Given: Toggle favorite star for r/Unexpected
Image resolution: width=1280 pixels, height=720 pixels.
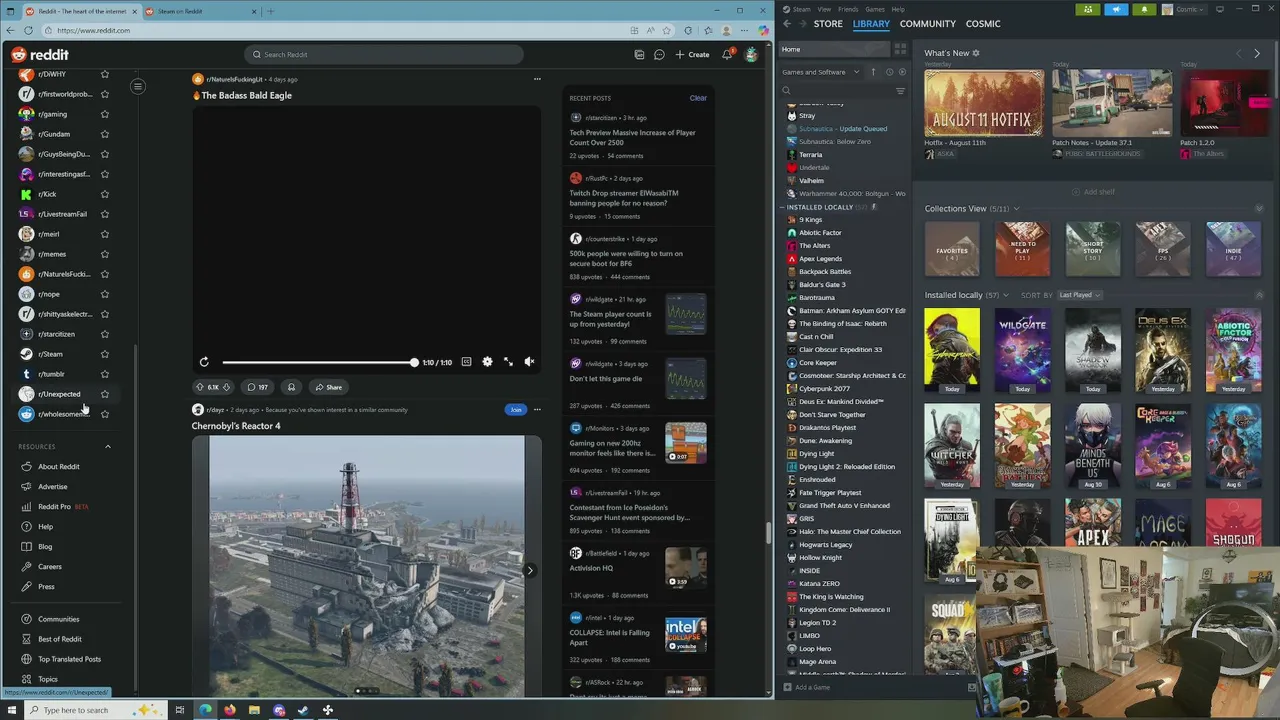Looking at the screenshot, I should 104,394.
